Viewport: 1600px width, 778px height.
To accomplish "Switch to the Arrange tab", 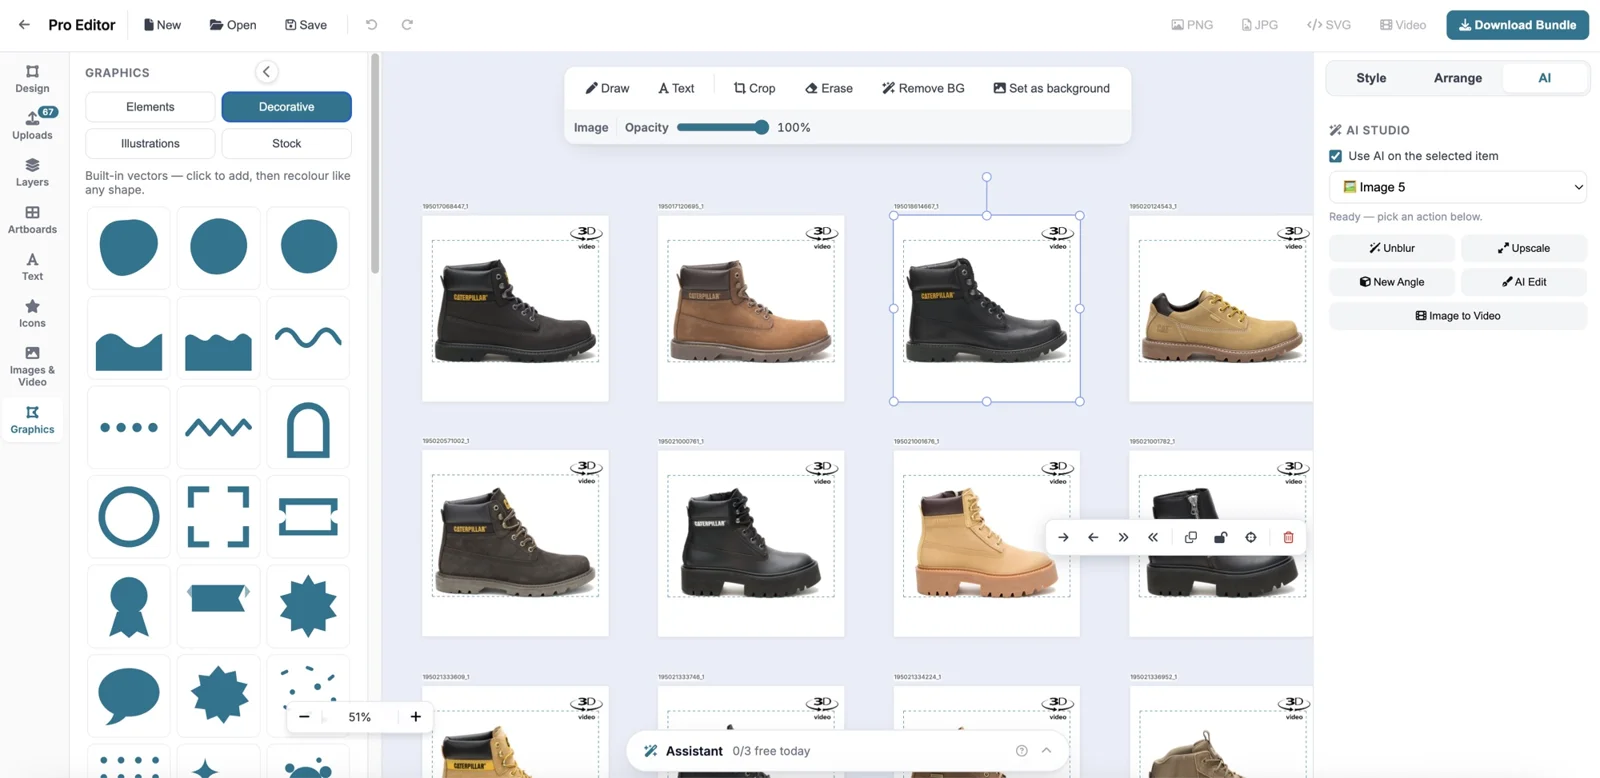I will click(1458, 78).
